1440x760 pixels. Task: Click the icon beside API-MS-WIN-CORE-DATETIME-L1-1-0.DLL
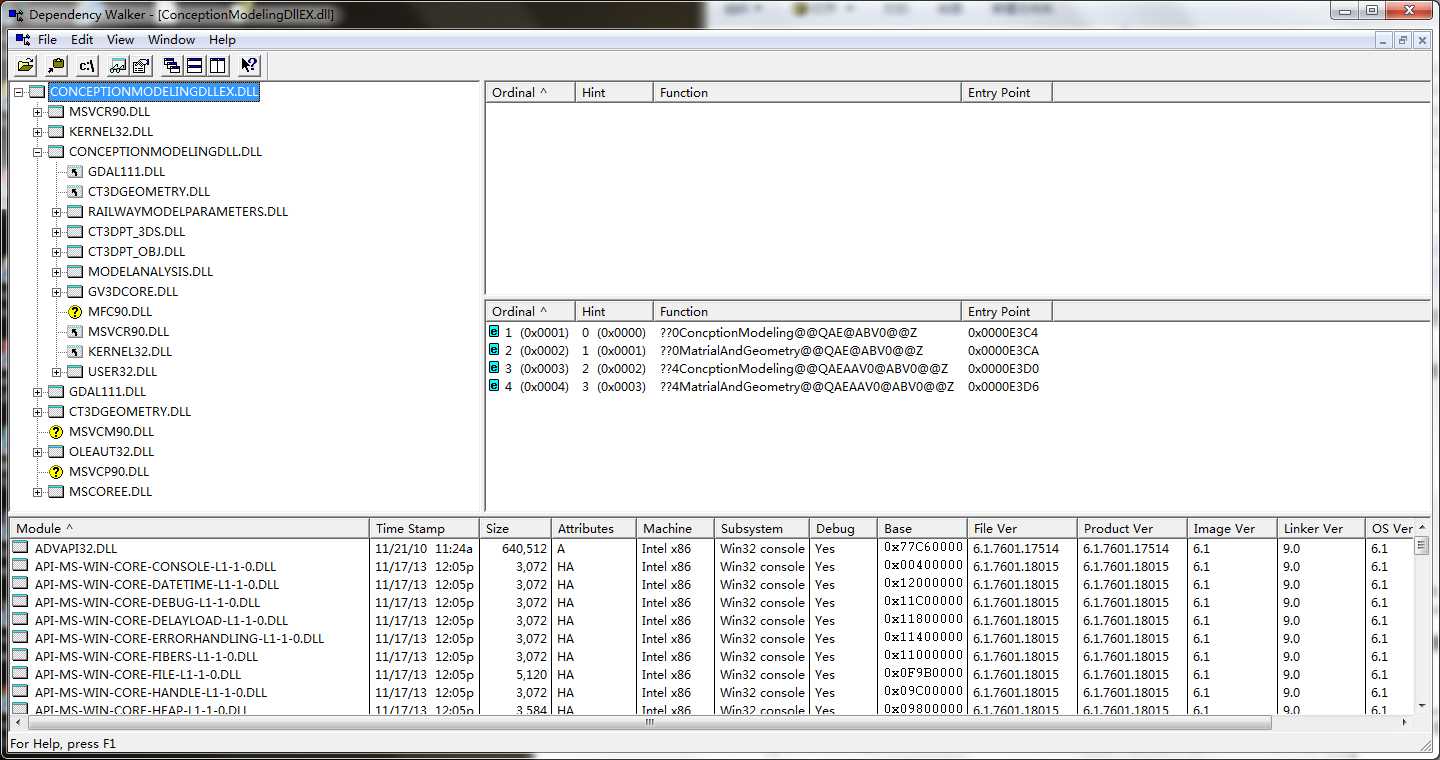(20, 584)
